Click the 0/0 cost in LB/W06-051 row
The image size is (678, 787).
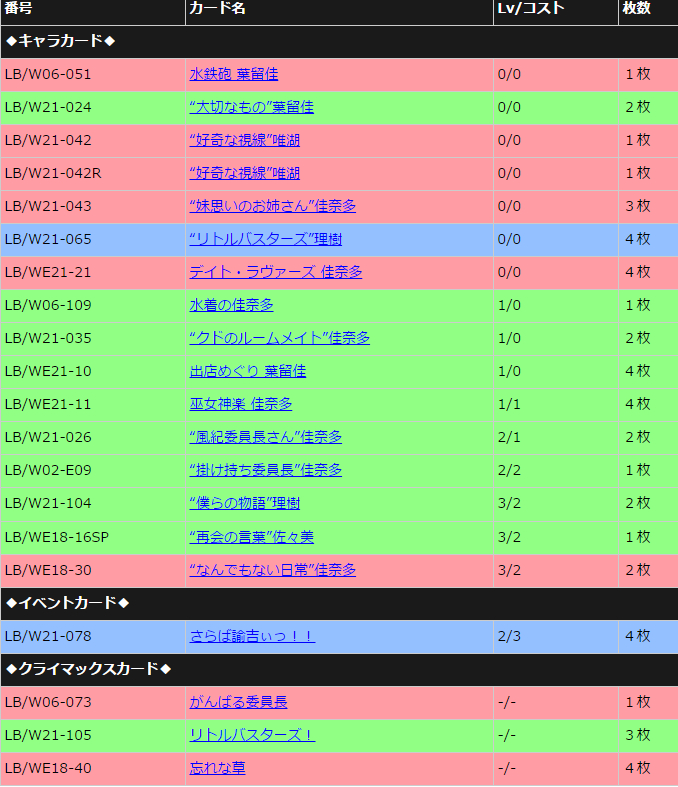point(509,75)
